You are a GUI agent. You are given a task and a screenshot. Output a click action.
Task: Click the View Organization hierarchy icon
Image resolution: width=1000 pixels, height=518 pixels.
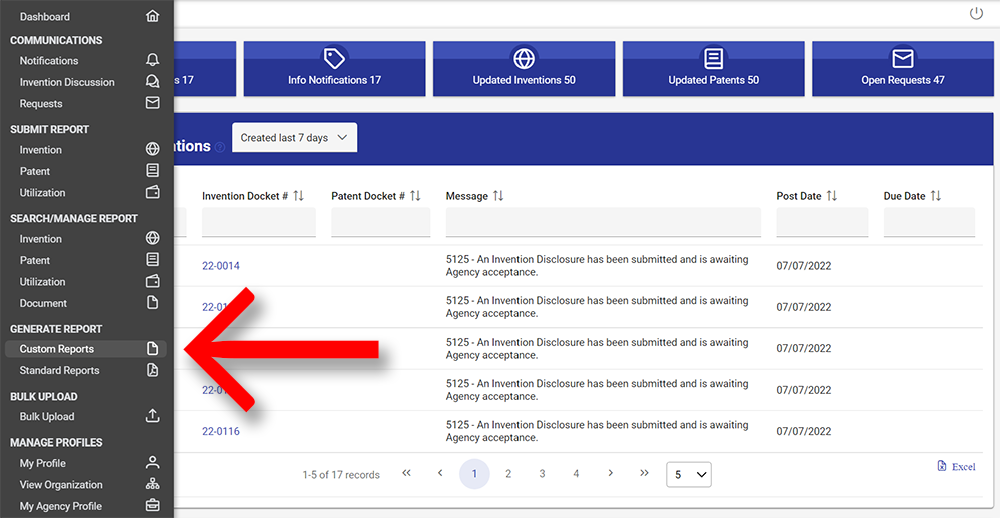point(152,484)
